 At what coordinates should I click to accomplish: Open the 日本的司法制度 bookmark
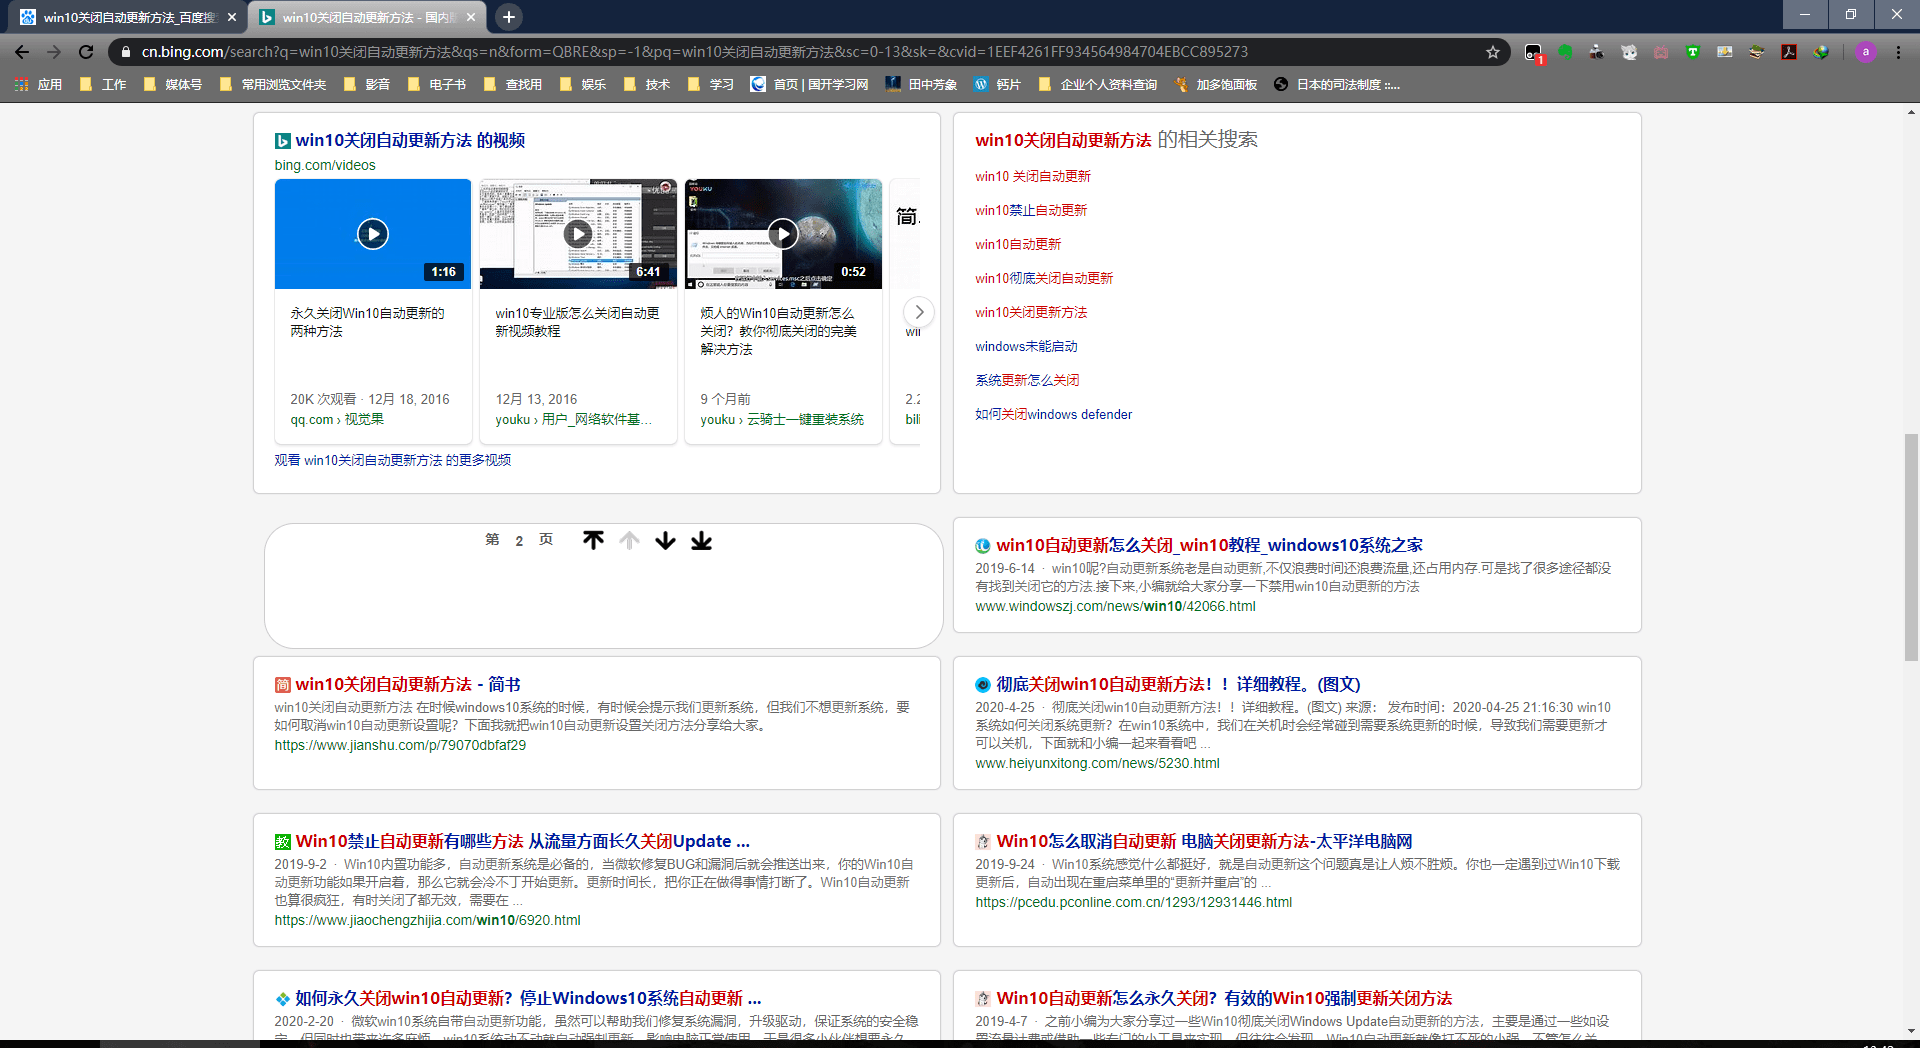pyautogui.click(x=1337, y=85)
